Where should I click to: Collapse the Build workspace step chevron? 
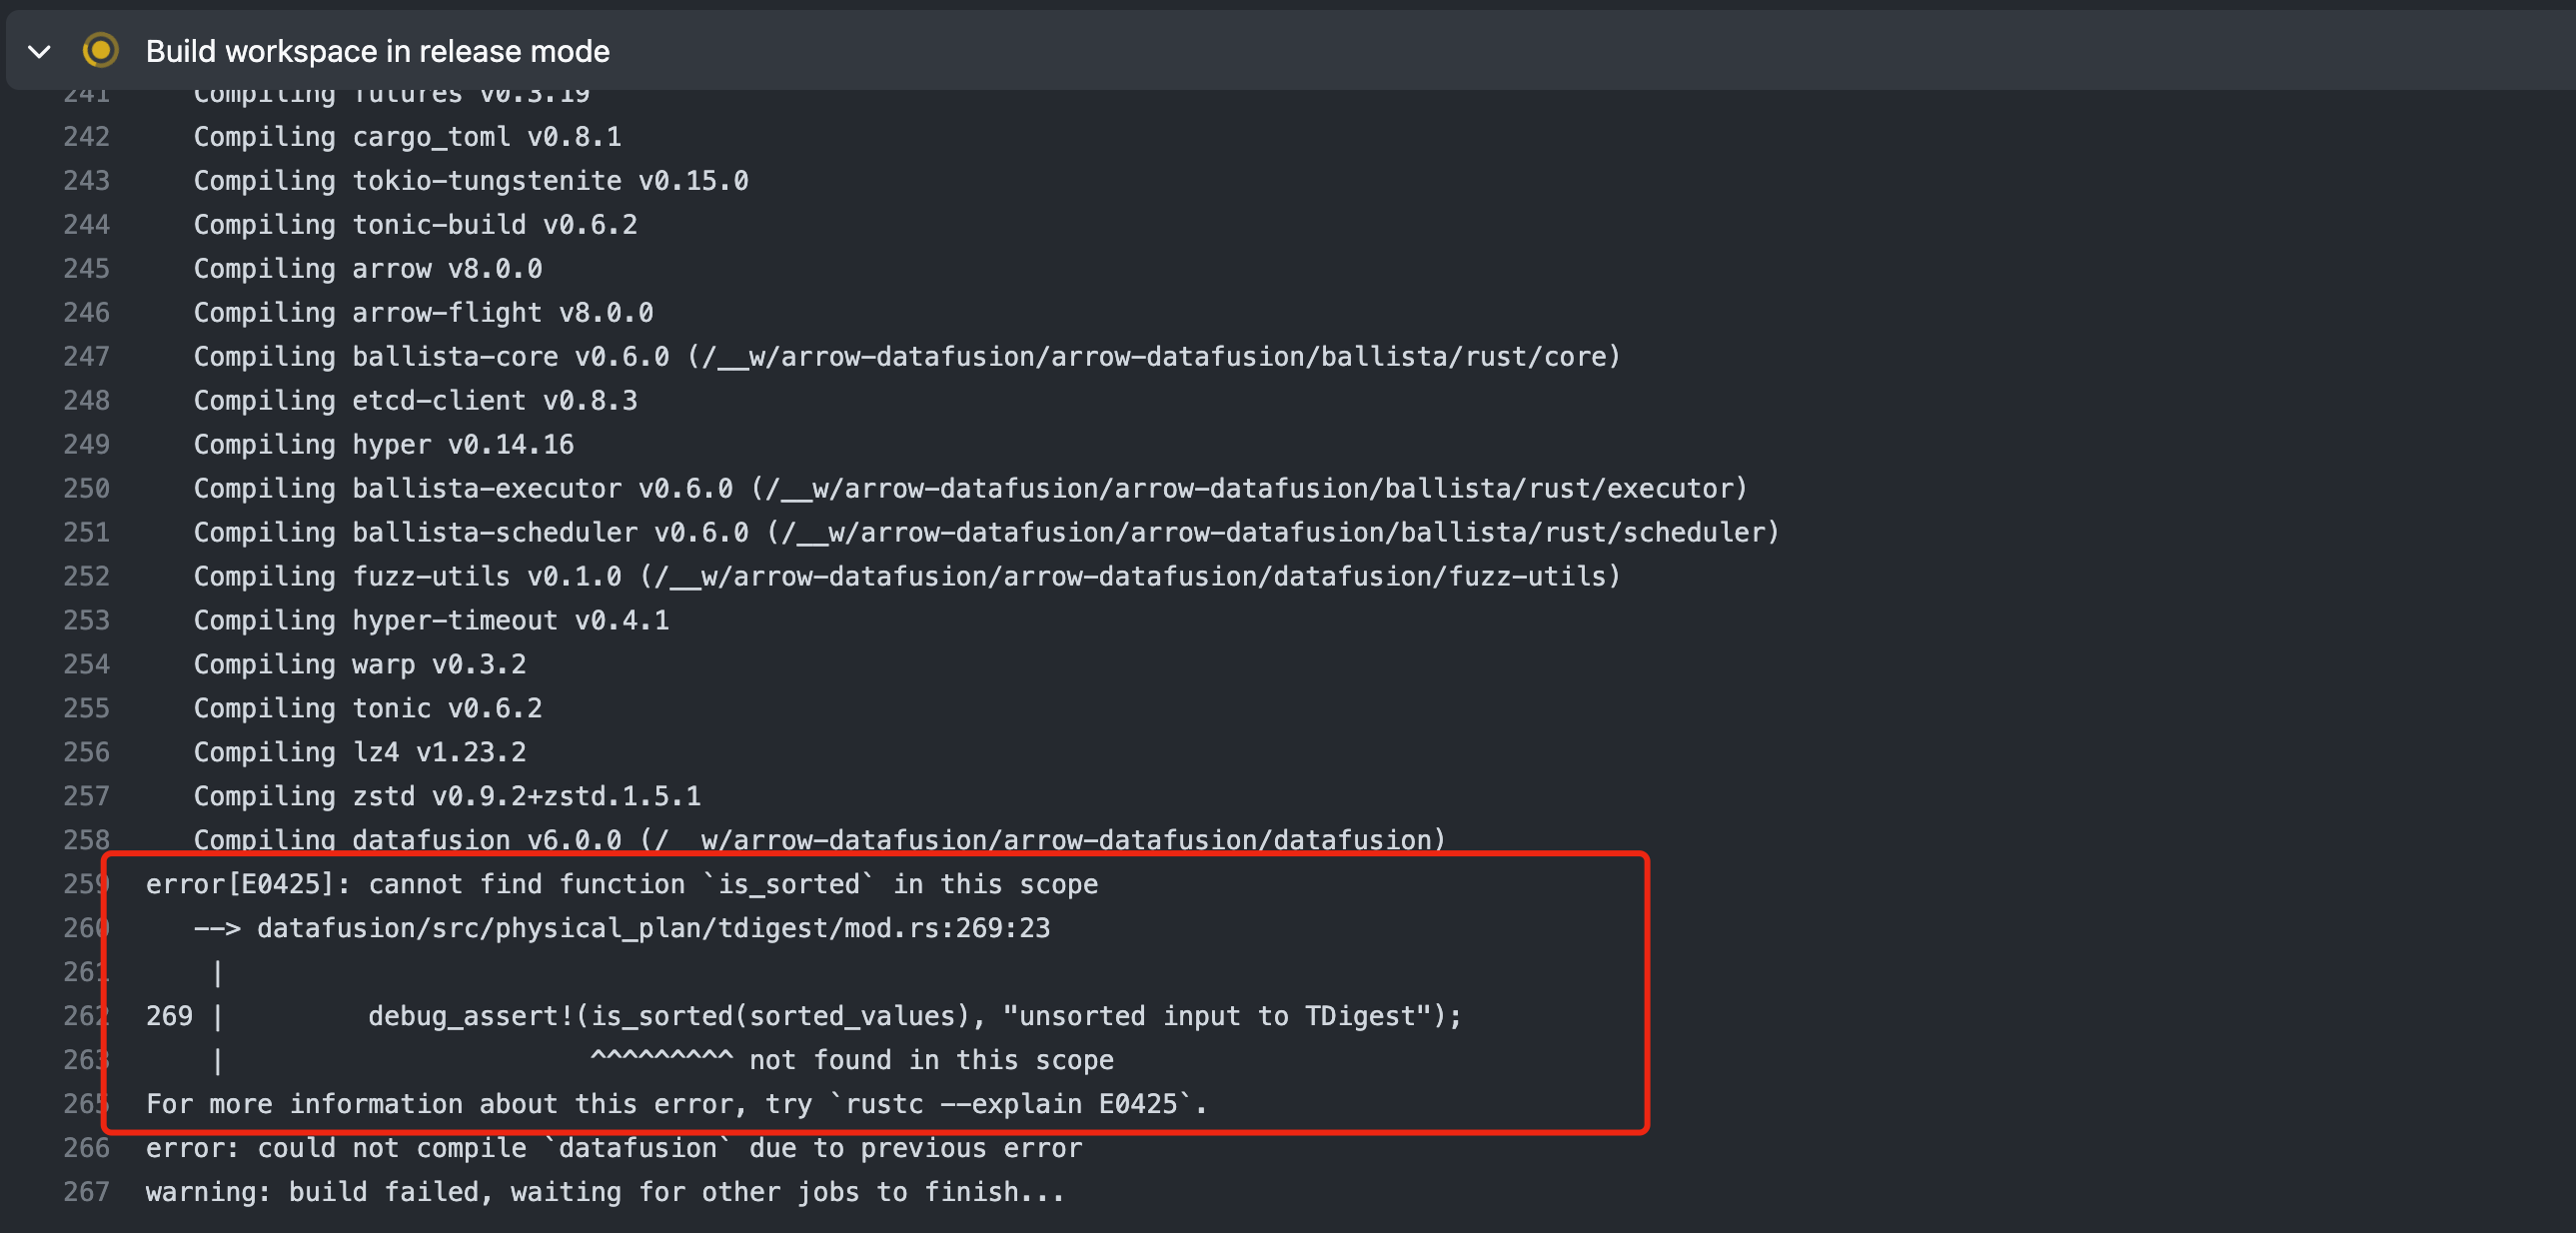click(39, 51)
